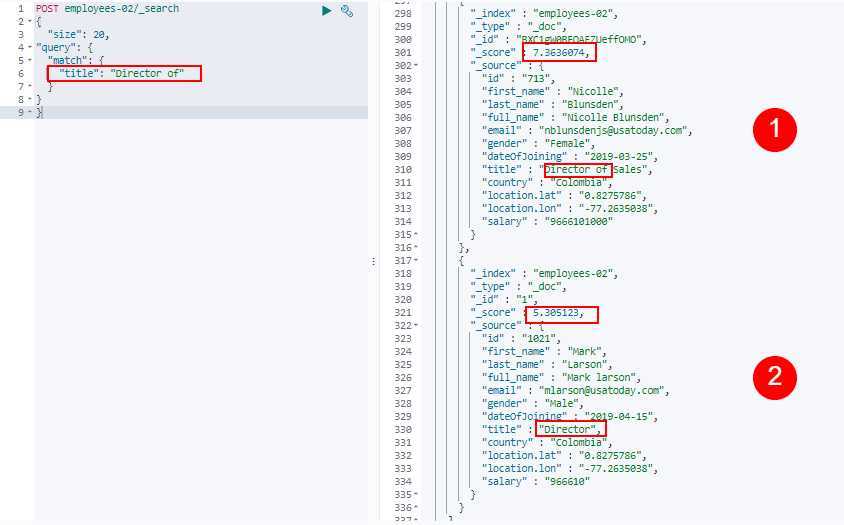The image size is (844, 525).
Task: Click "first_name" : "Nicolle" in the output
Action: (x=550, y=92)
